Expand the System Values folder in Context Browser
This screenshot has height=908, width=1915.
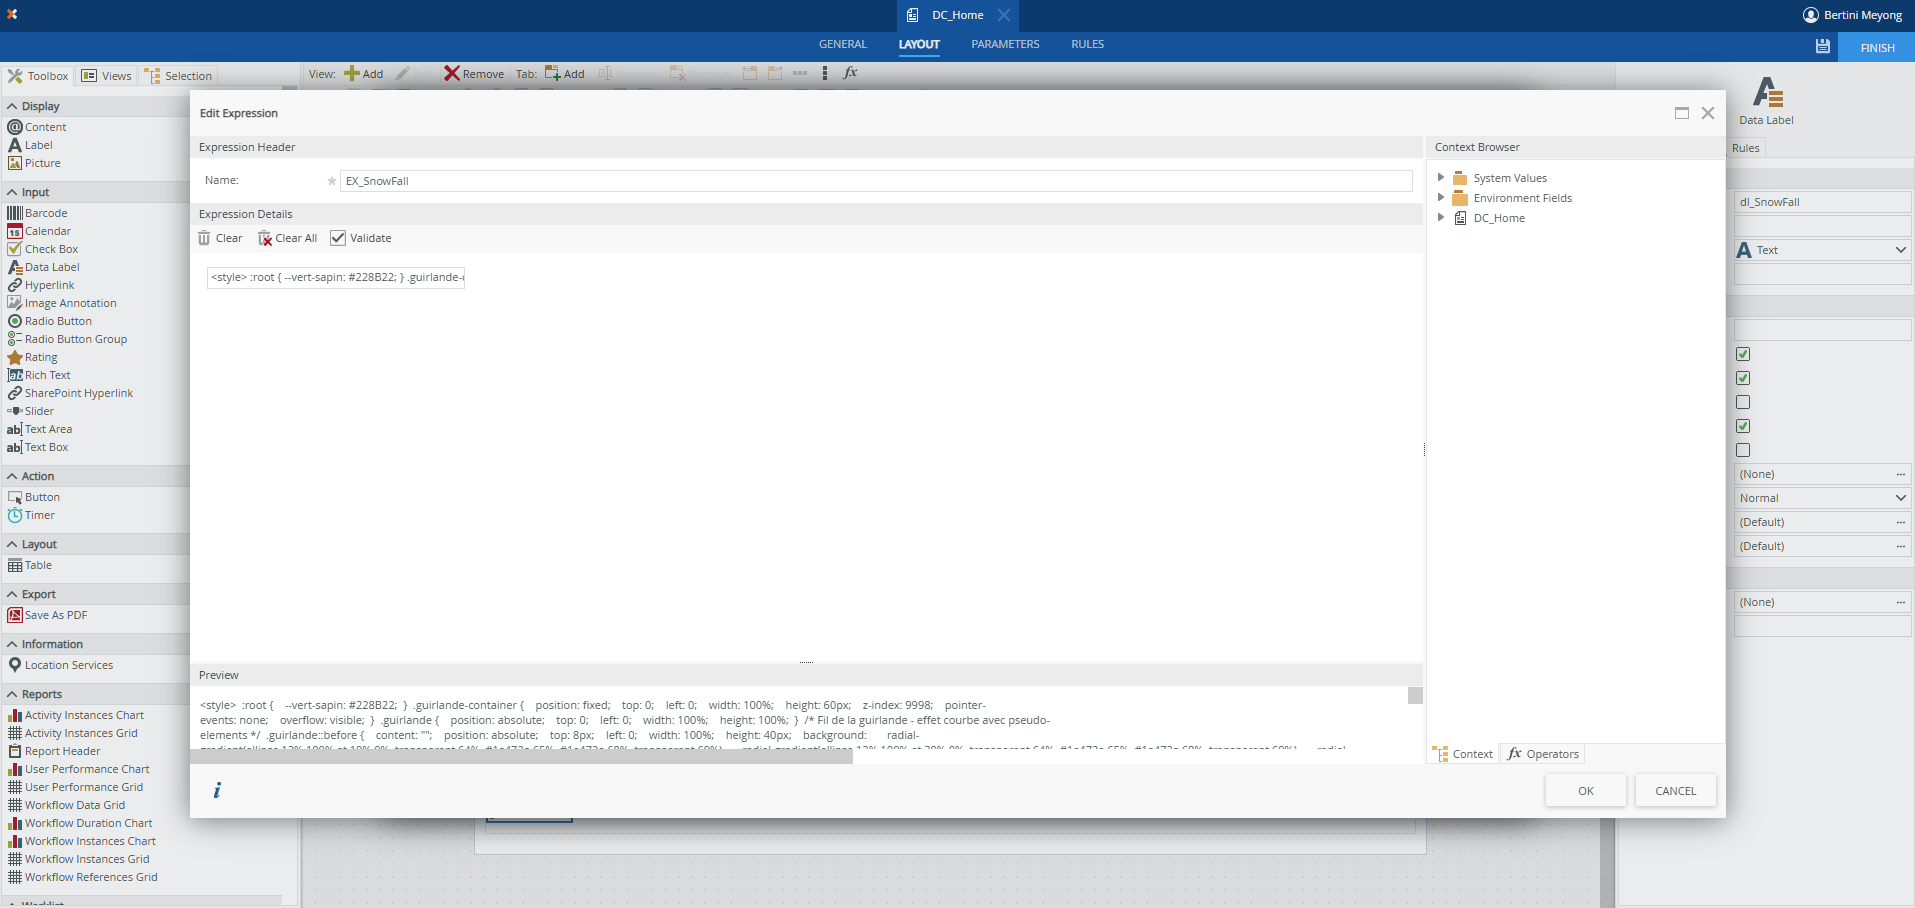[1440, 177]
